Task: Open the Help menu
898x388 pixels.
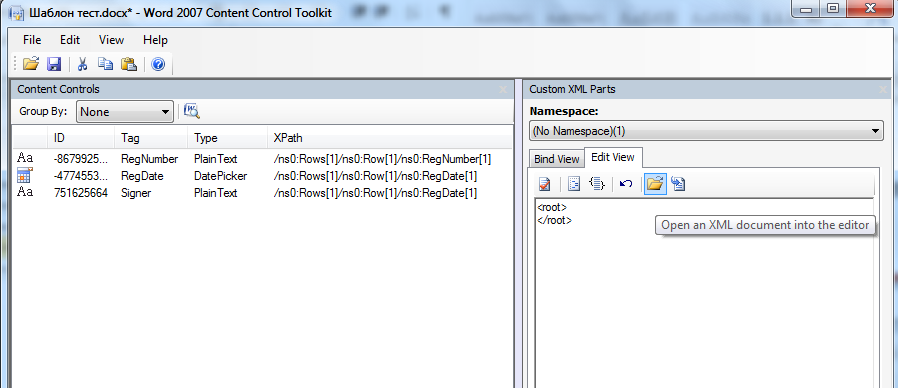Action: click(155, 40)
